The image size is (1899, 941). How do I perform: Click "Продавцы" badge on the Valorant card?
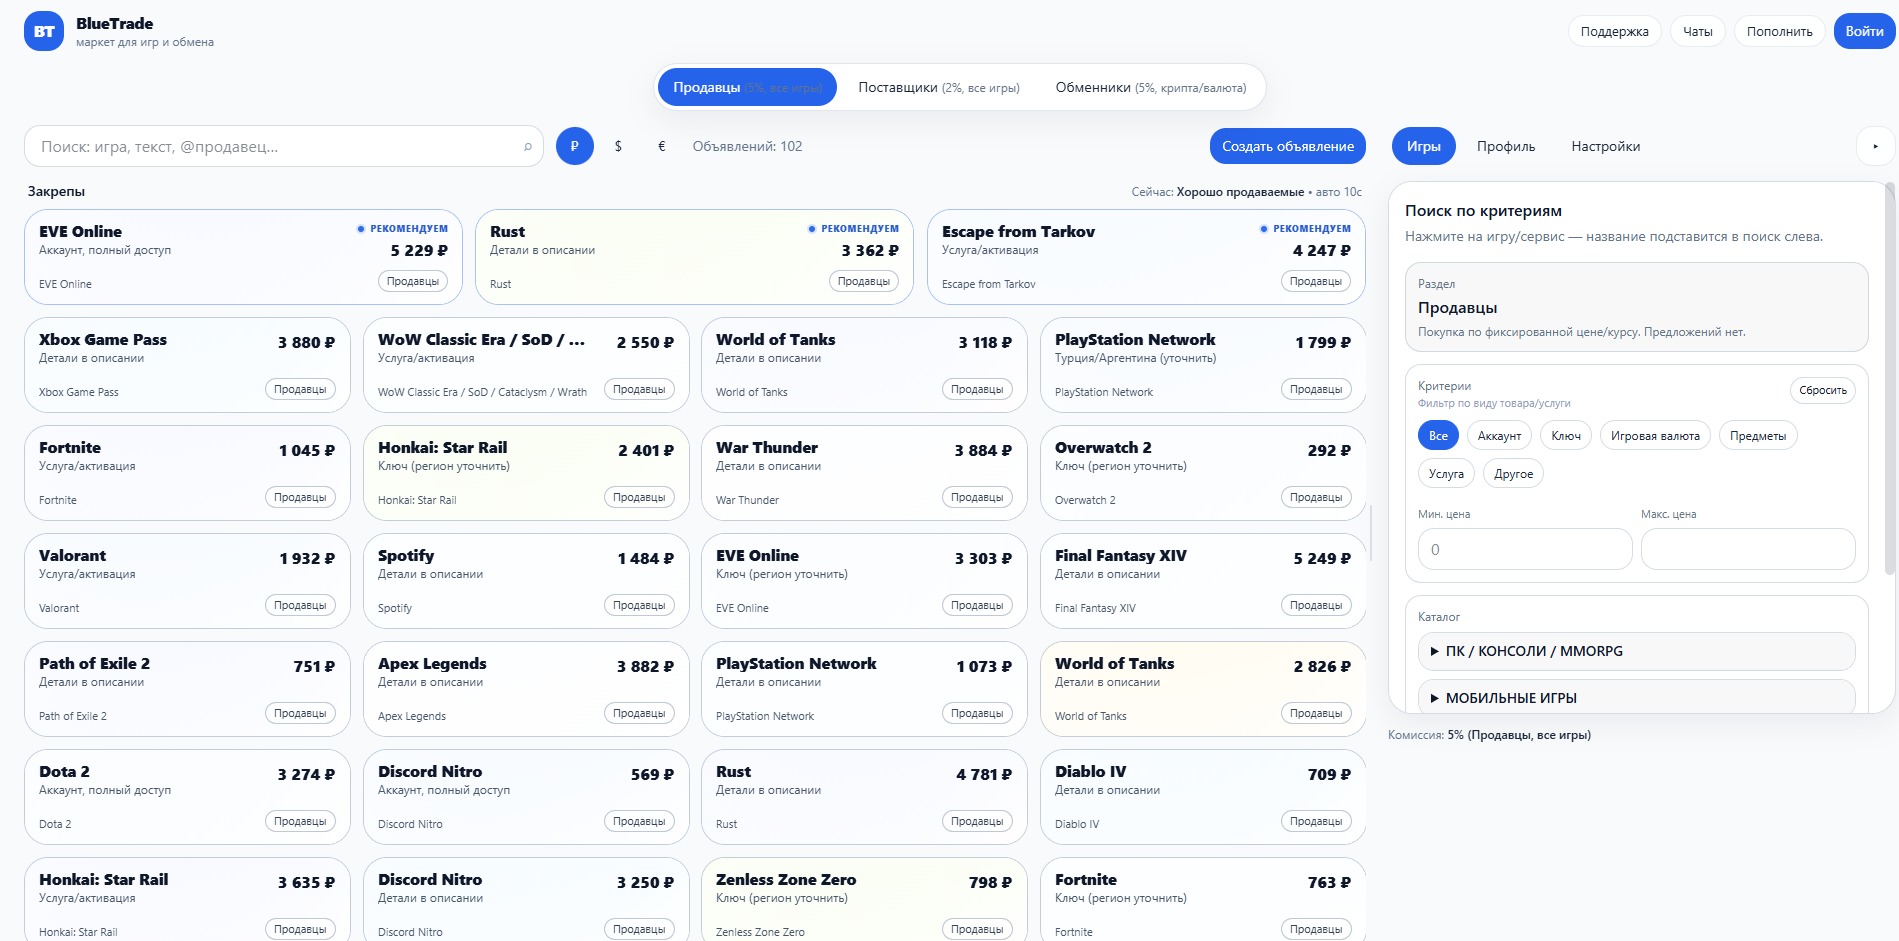(300, 605)
